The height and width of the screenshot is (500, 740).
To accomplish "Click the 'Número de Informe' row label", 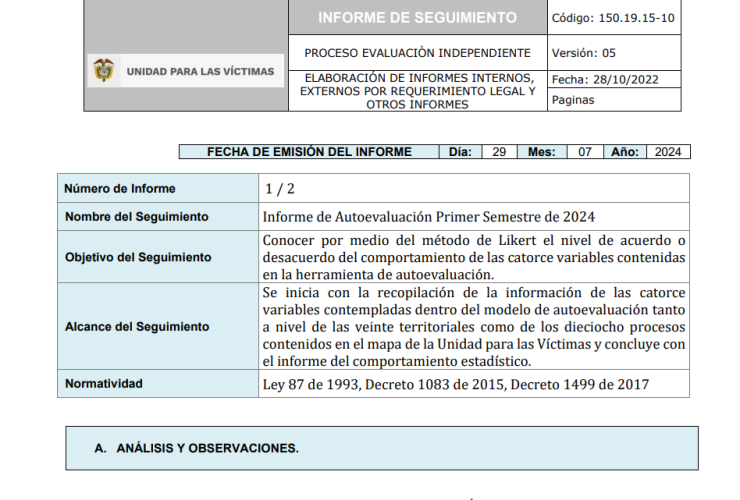I will pyautogui.click(x=120, y=188).
